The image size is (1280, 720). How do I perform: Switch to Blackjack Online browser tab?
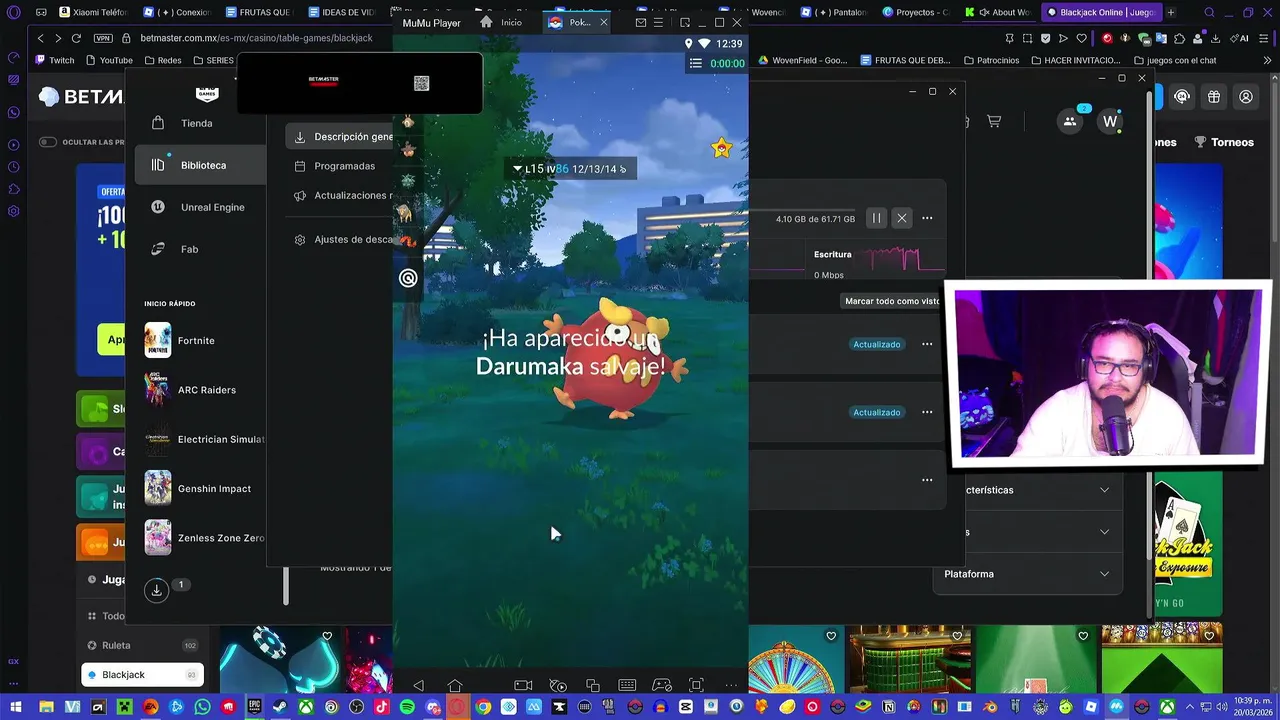(x=1100, y=12)
